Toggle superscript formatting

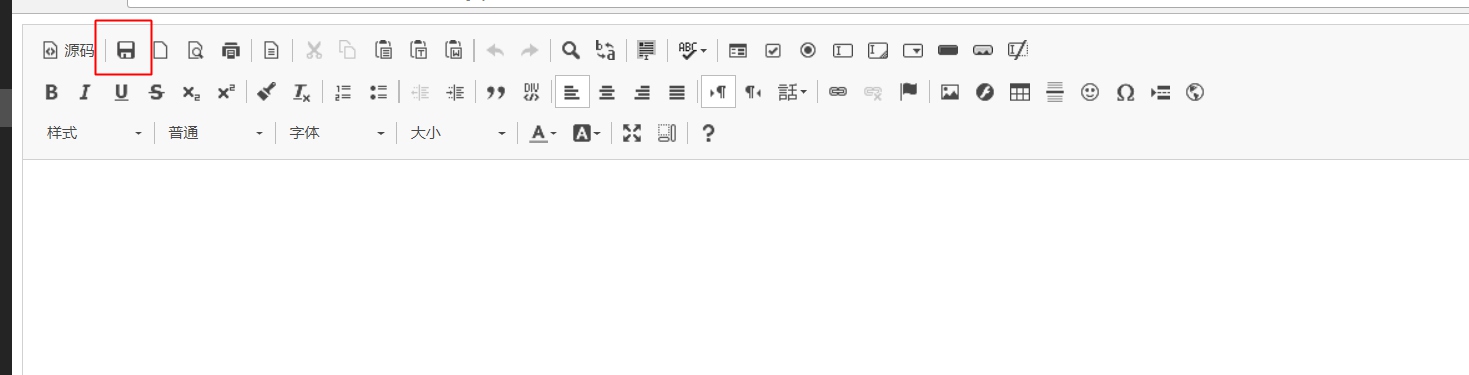[226, 92]
